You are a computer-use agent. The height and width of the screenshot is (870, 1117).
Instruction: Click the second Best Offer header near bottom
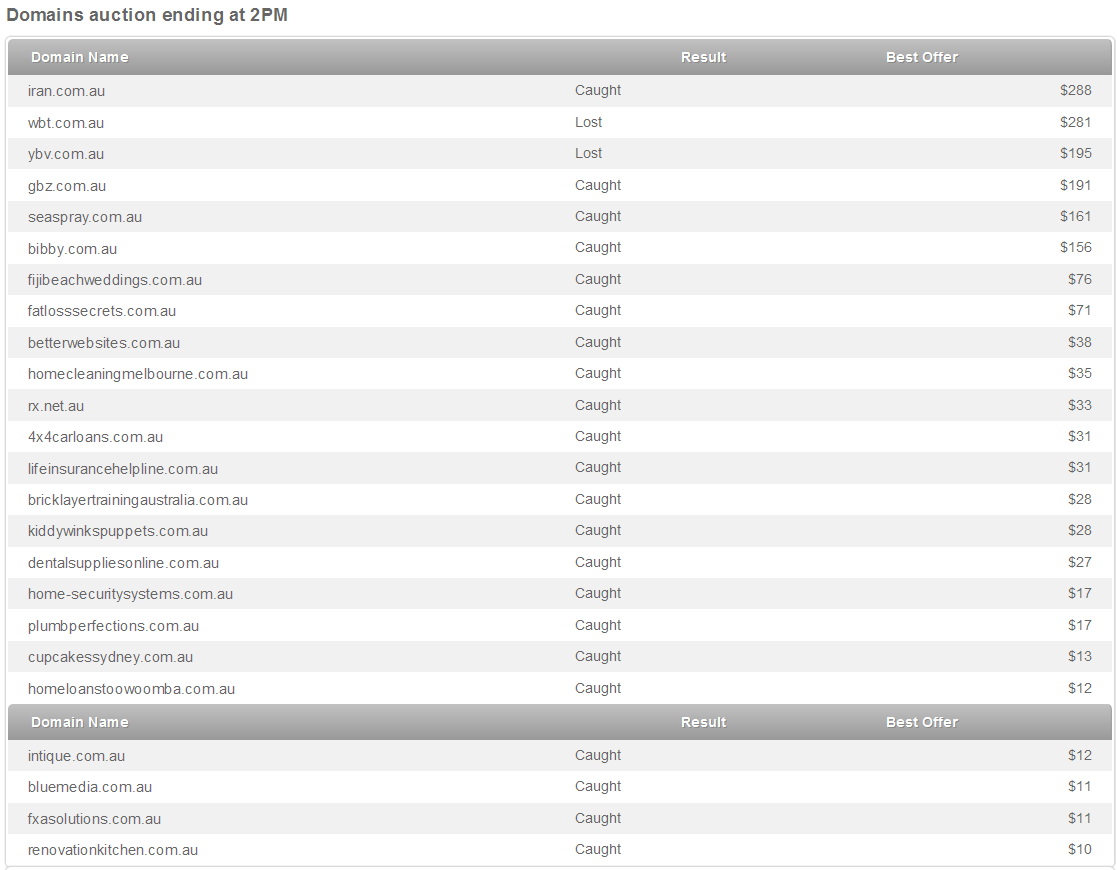(922, 722)
